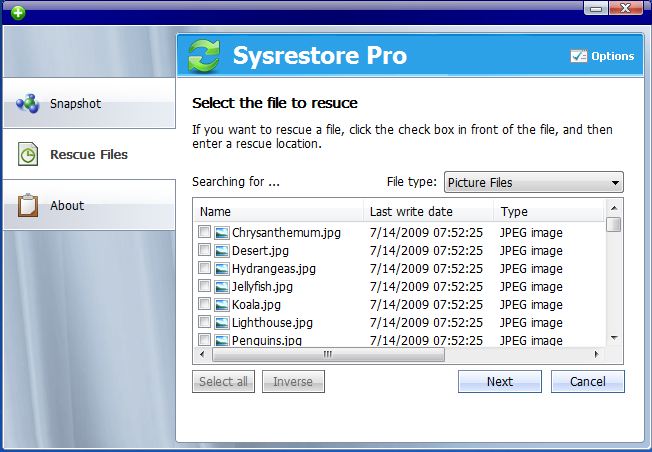Screen dimensions: 652x452
Task: Check the box for Chrysanthemum.jpg
Action: pyautogui.click(x=204, y=232)
